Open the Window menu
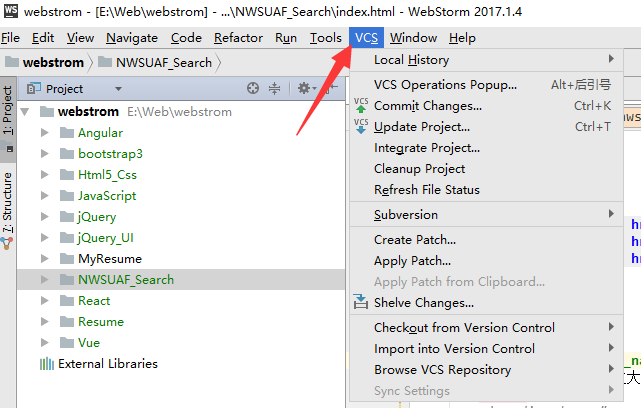641x408 pixels. 413,38
